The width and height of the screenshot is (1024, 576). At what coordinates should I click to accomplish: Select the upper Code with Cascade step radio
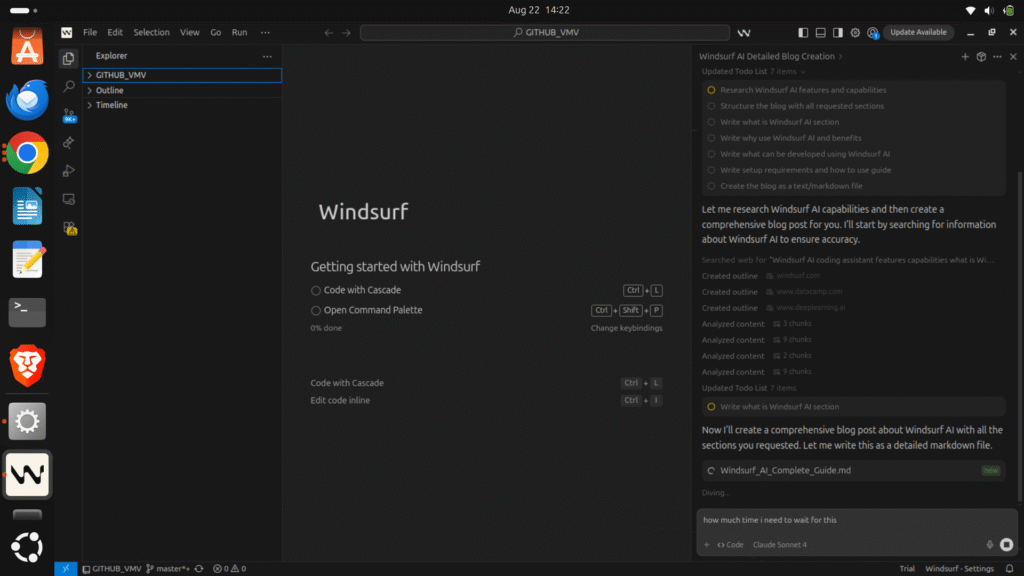click(315, 291)
